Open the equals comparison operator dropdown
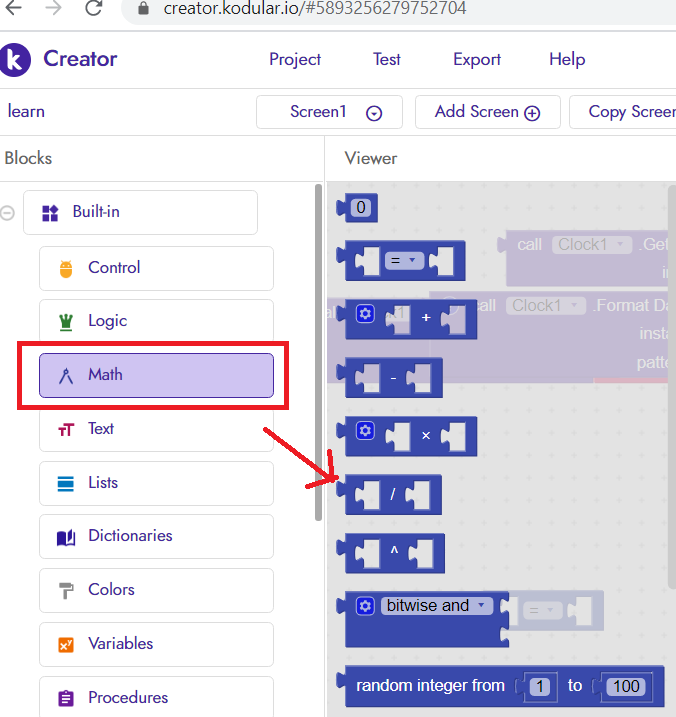Image resolution: width=676 pixels, height=717 pixels. tap(404, 261)
